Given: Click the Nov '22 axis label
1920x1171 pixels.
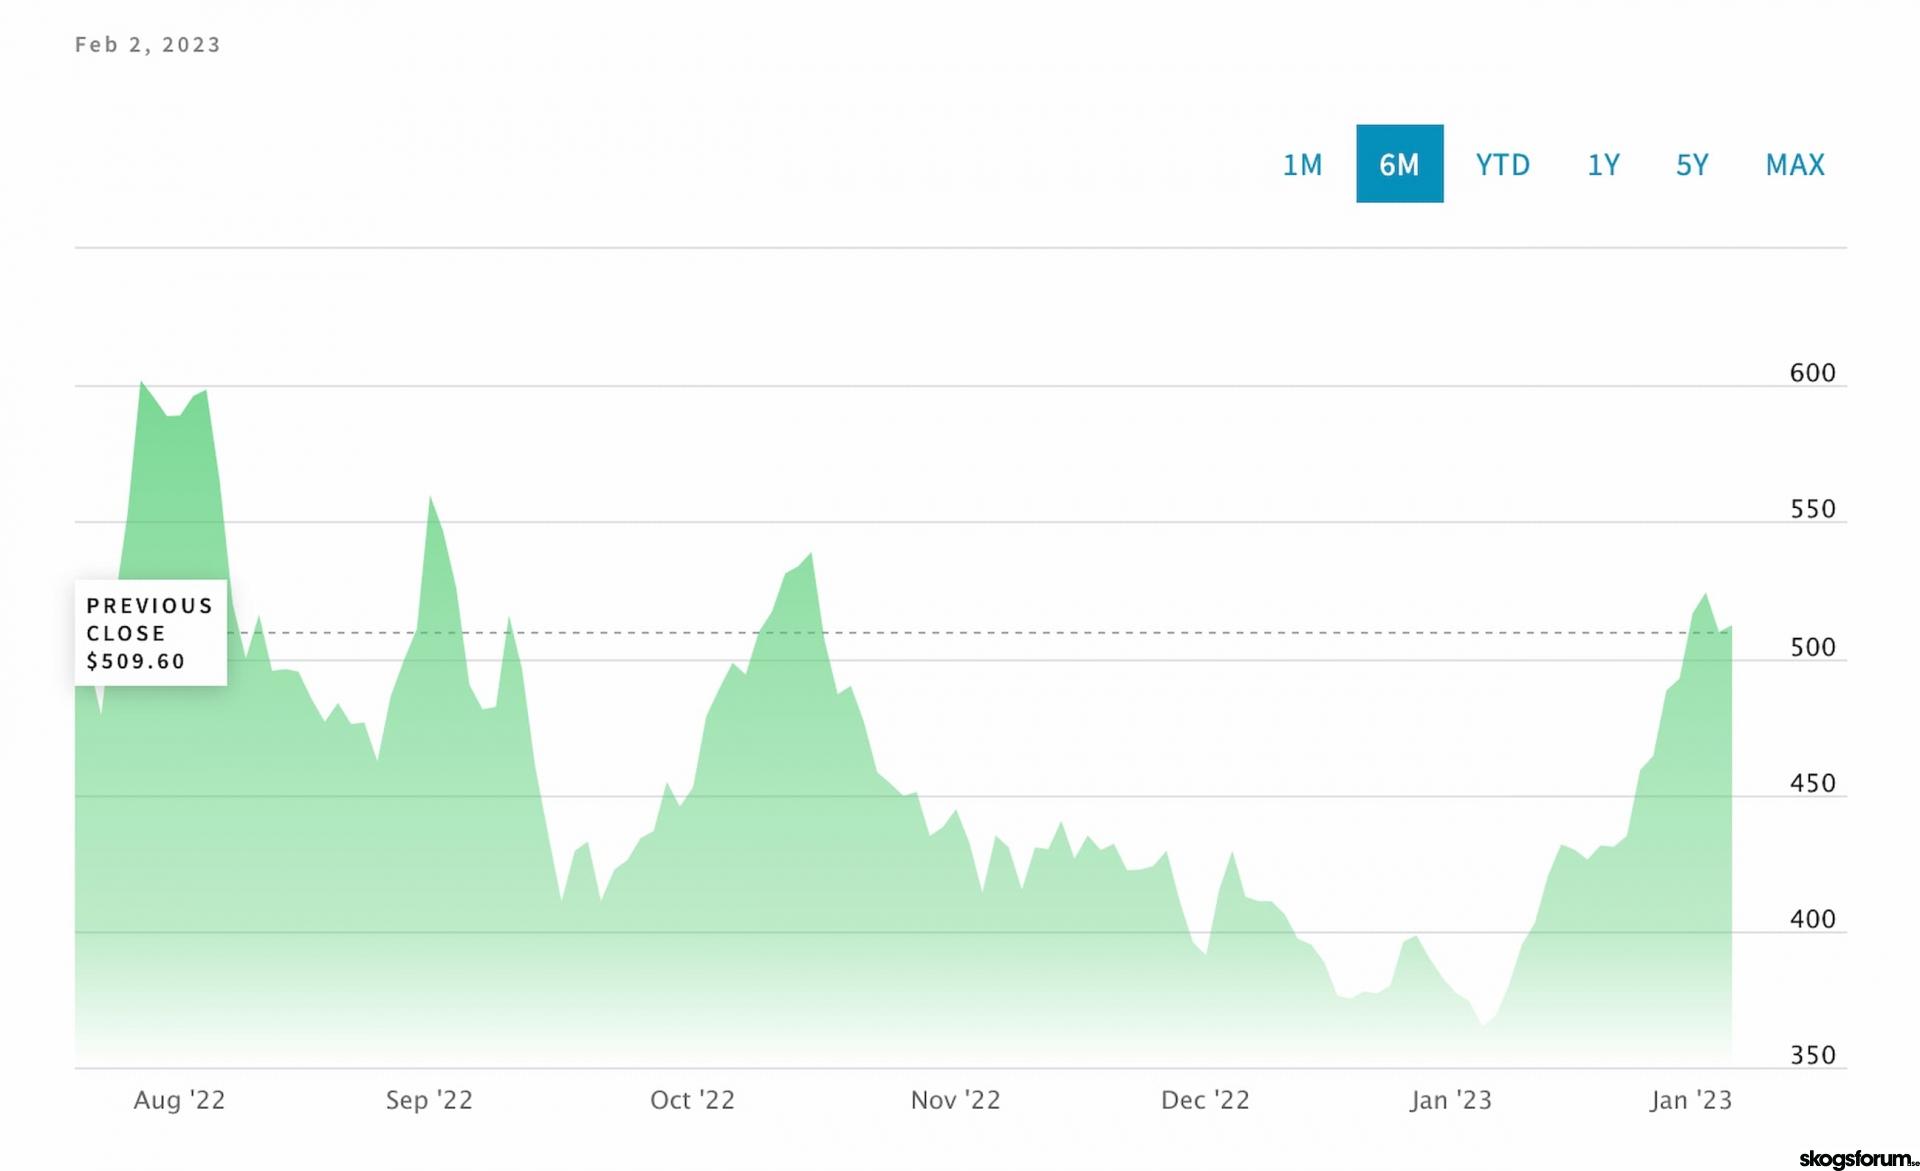Looking at the screenshot, I should [955, 1100].
